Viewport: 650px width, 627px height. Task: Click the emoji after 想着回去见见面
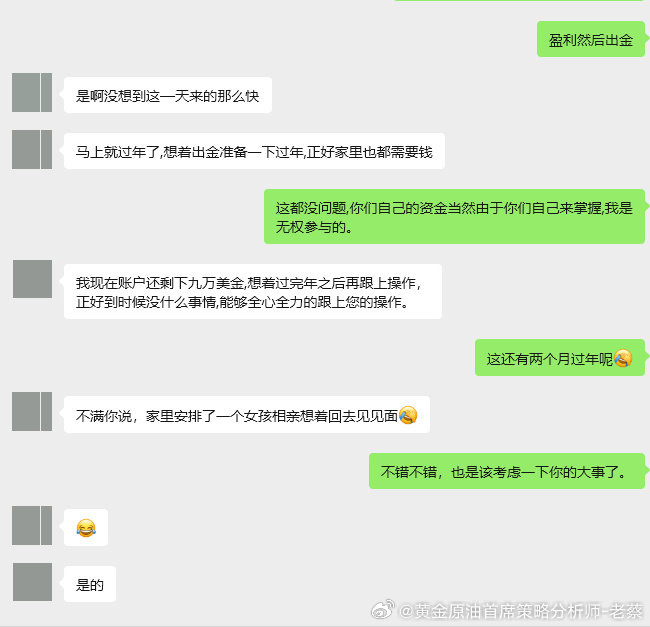tap(408, 415)
